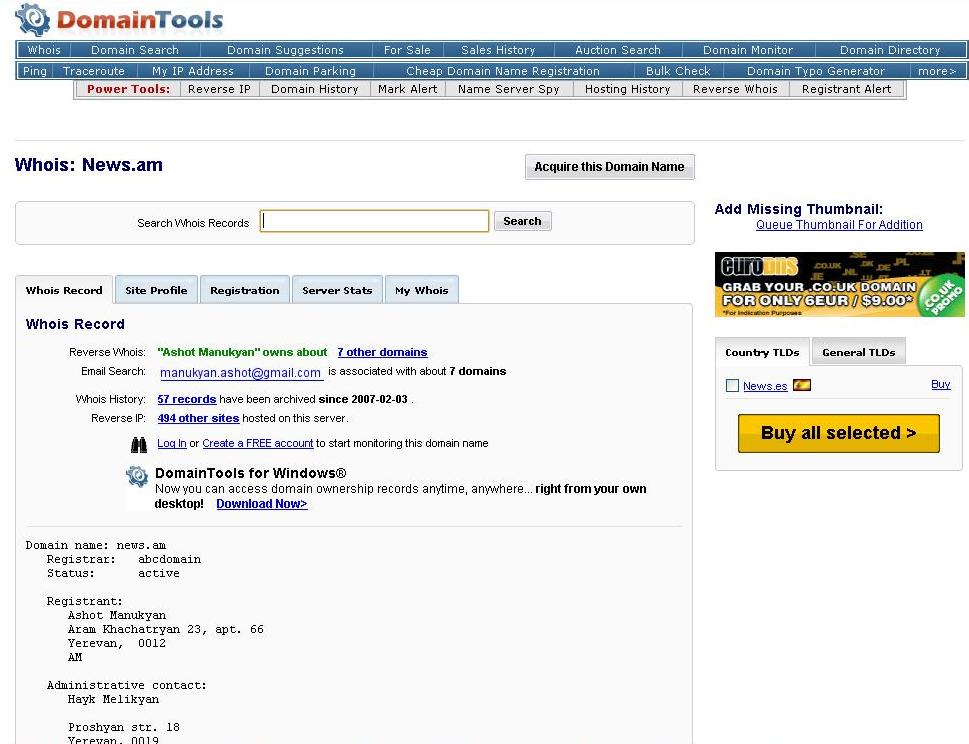The image size is (969, 744).
Task: Click the EuroDNS .co.uk domain banner ad
Action: pyautogui.click(x=839, y=284)
